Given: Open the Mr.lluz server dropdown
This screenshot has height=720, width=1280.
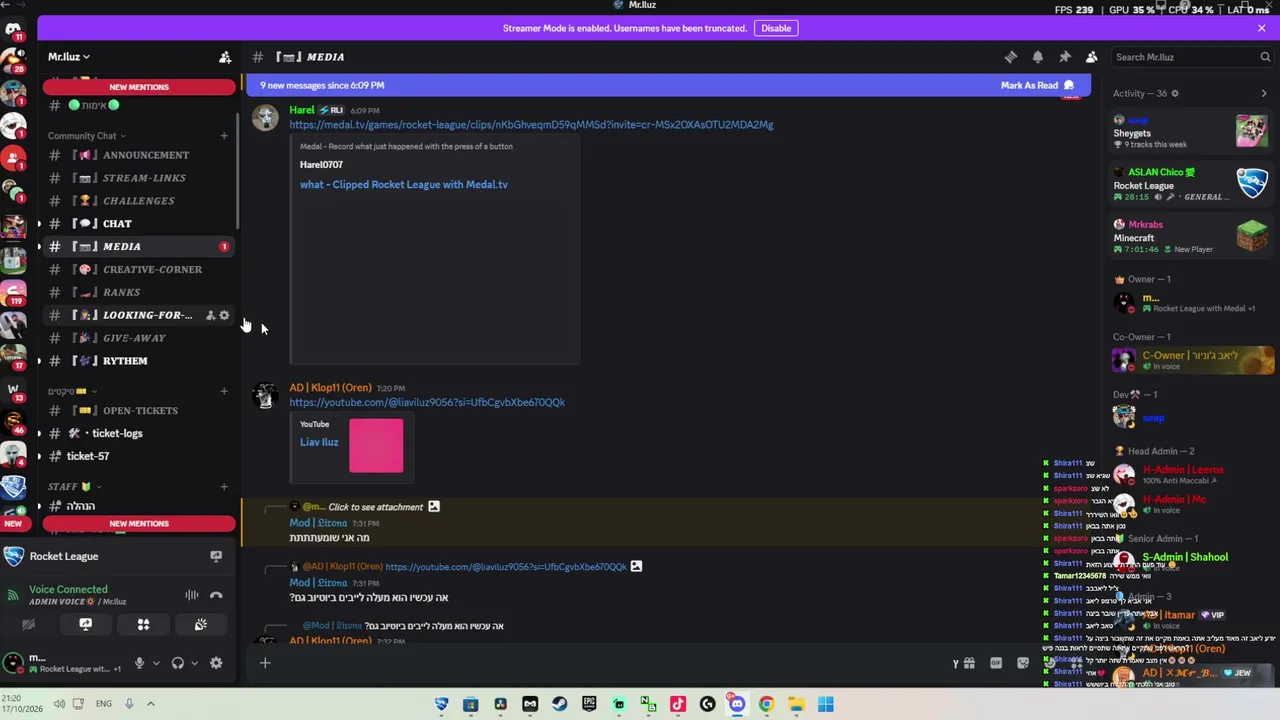Looking at the screenshot, I should click(x=69, y=57).
